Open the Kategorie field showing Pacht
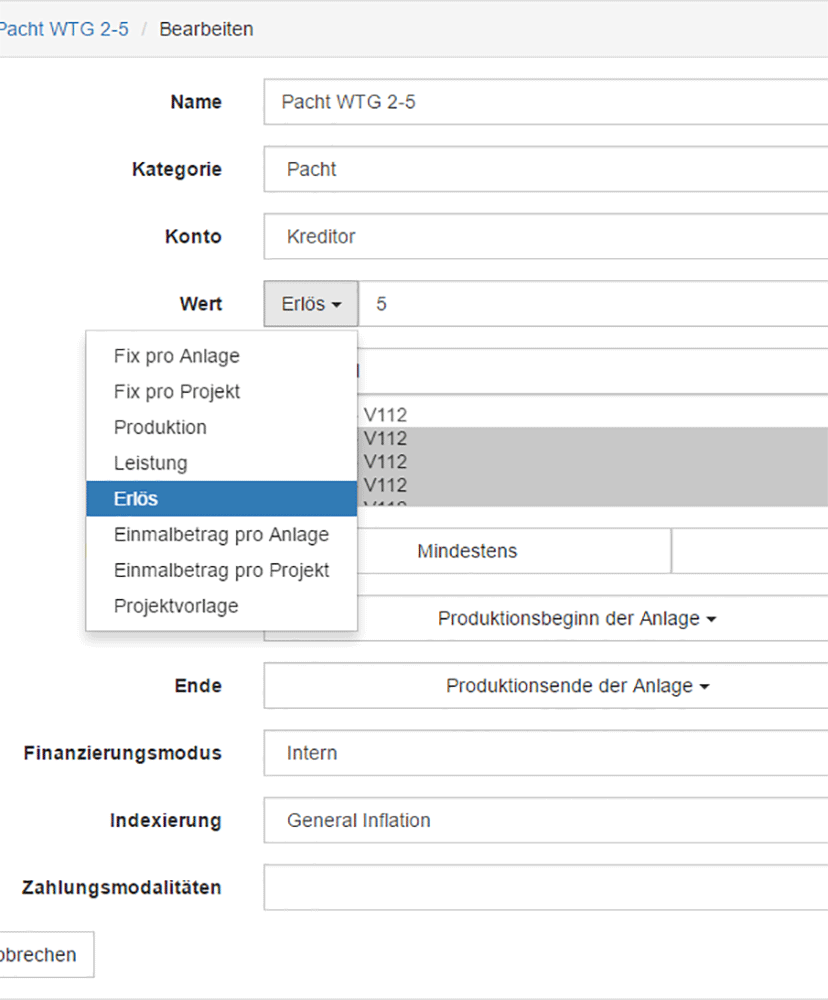This screenshot has width=828, height=1000. click(x=545, y=169)
